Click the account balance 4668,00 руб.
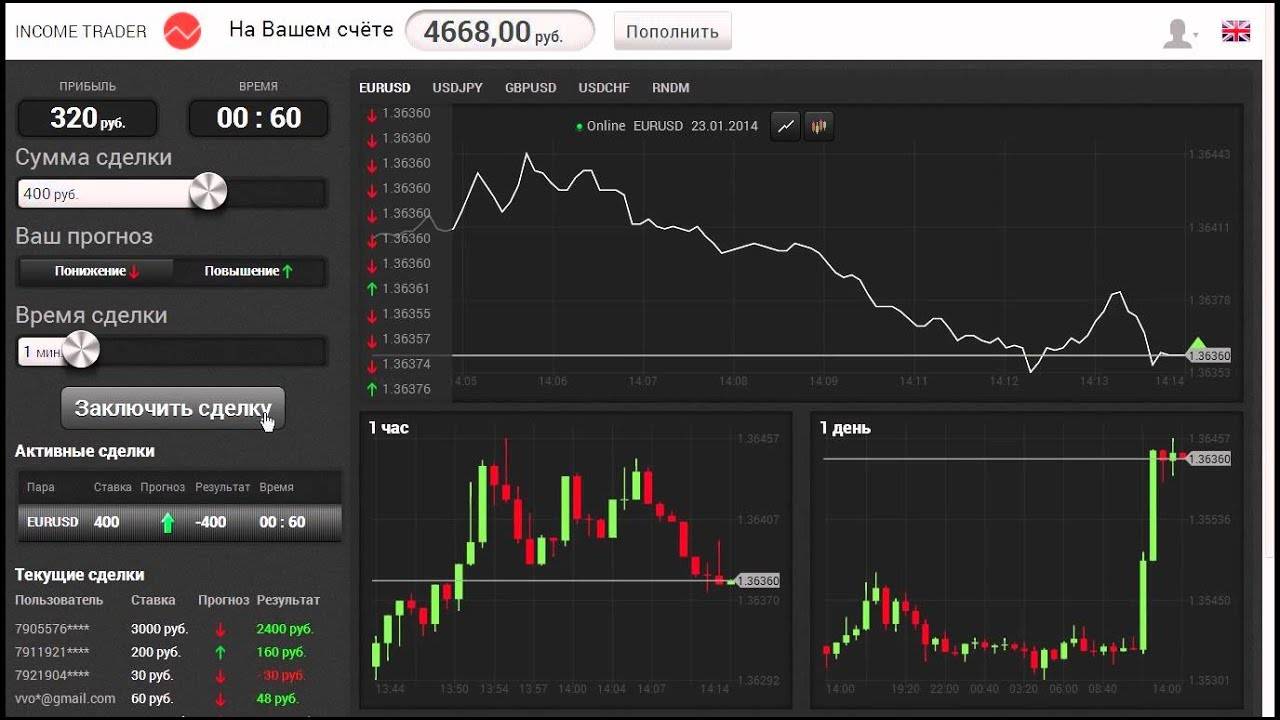 (x=499, y=31)
